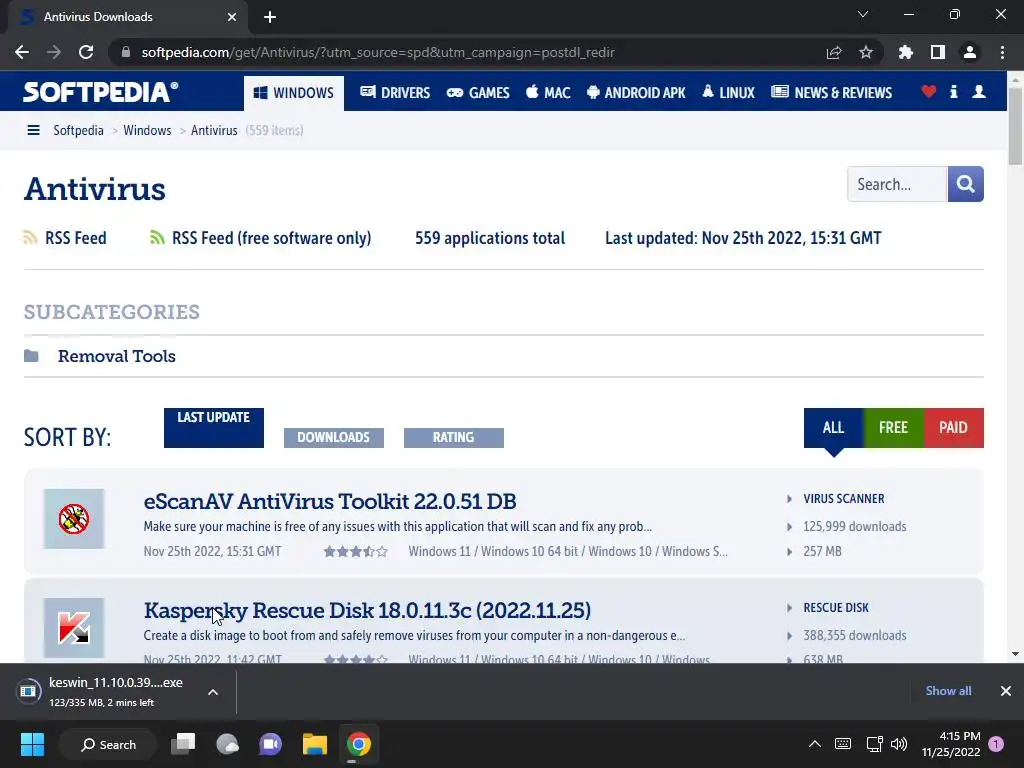The width and height of the screenshot is (1024, 768).
Task: Click the green free-software RSS icon
Action: click(157, 238)
